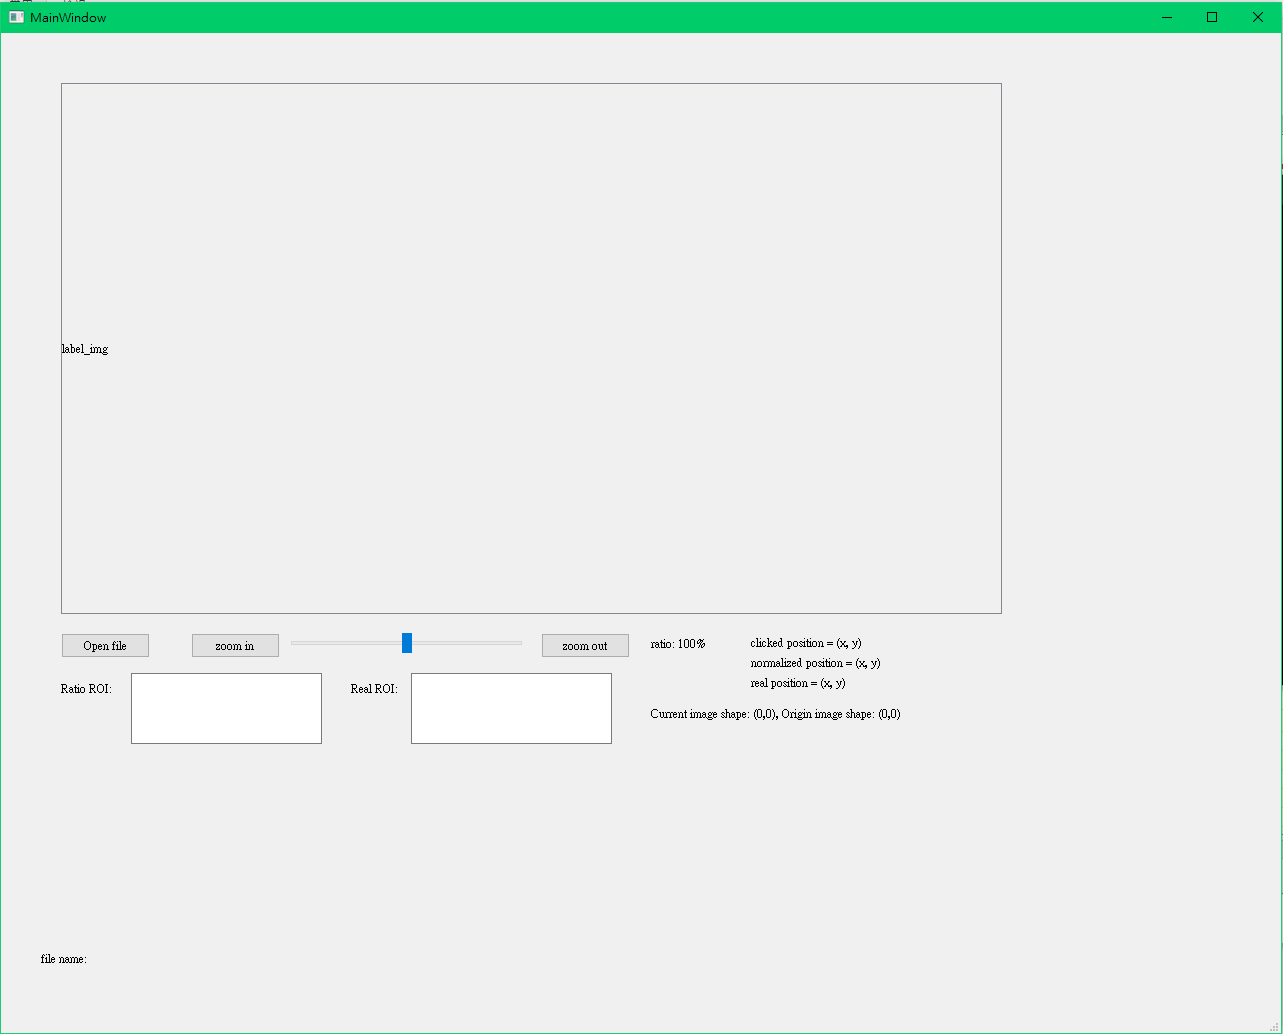Viewport: 1283px width, 1034px height.
Task: Focus the Ratio ROI text box
Action: click(226, 708)
